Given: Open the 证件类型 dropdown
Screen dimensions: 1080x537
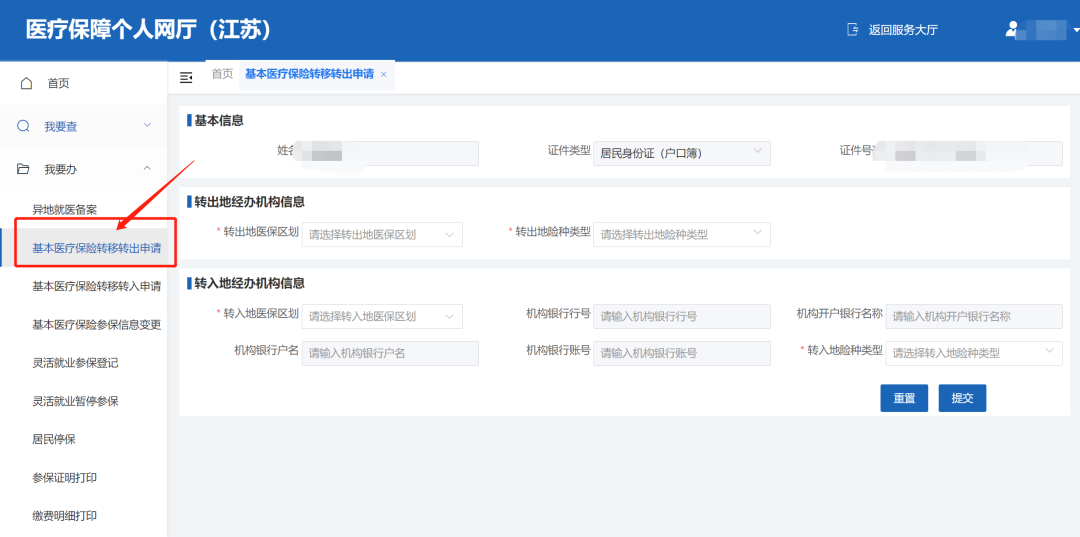Looking at the screenshot, I should click(681, 153).
